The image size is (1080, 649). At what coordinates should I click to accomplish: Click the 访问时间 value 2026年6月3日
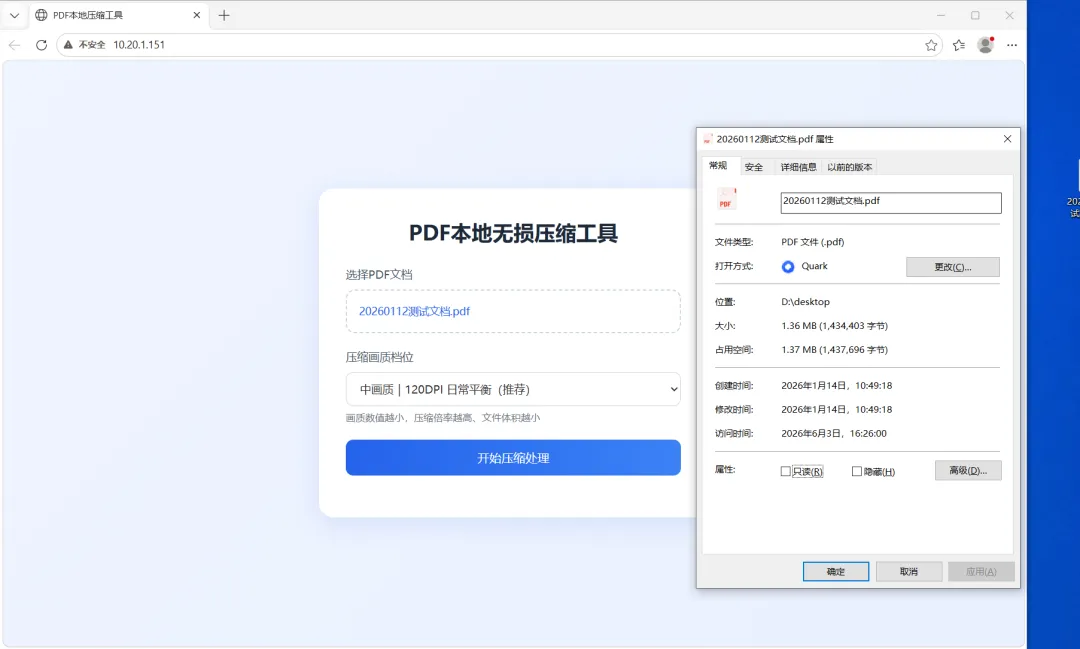833,433
